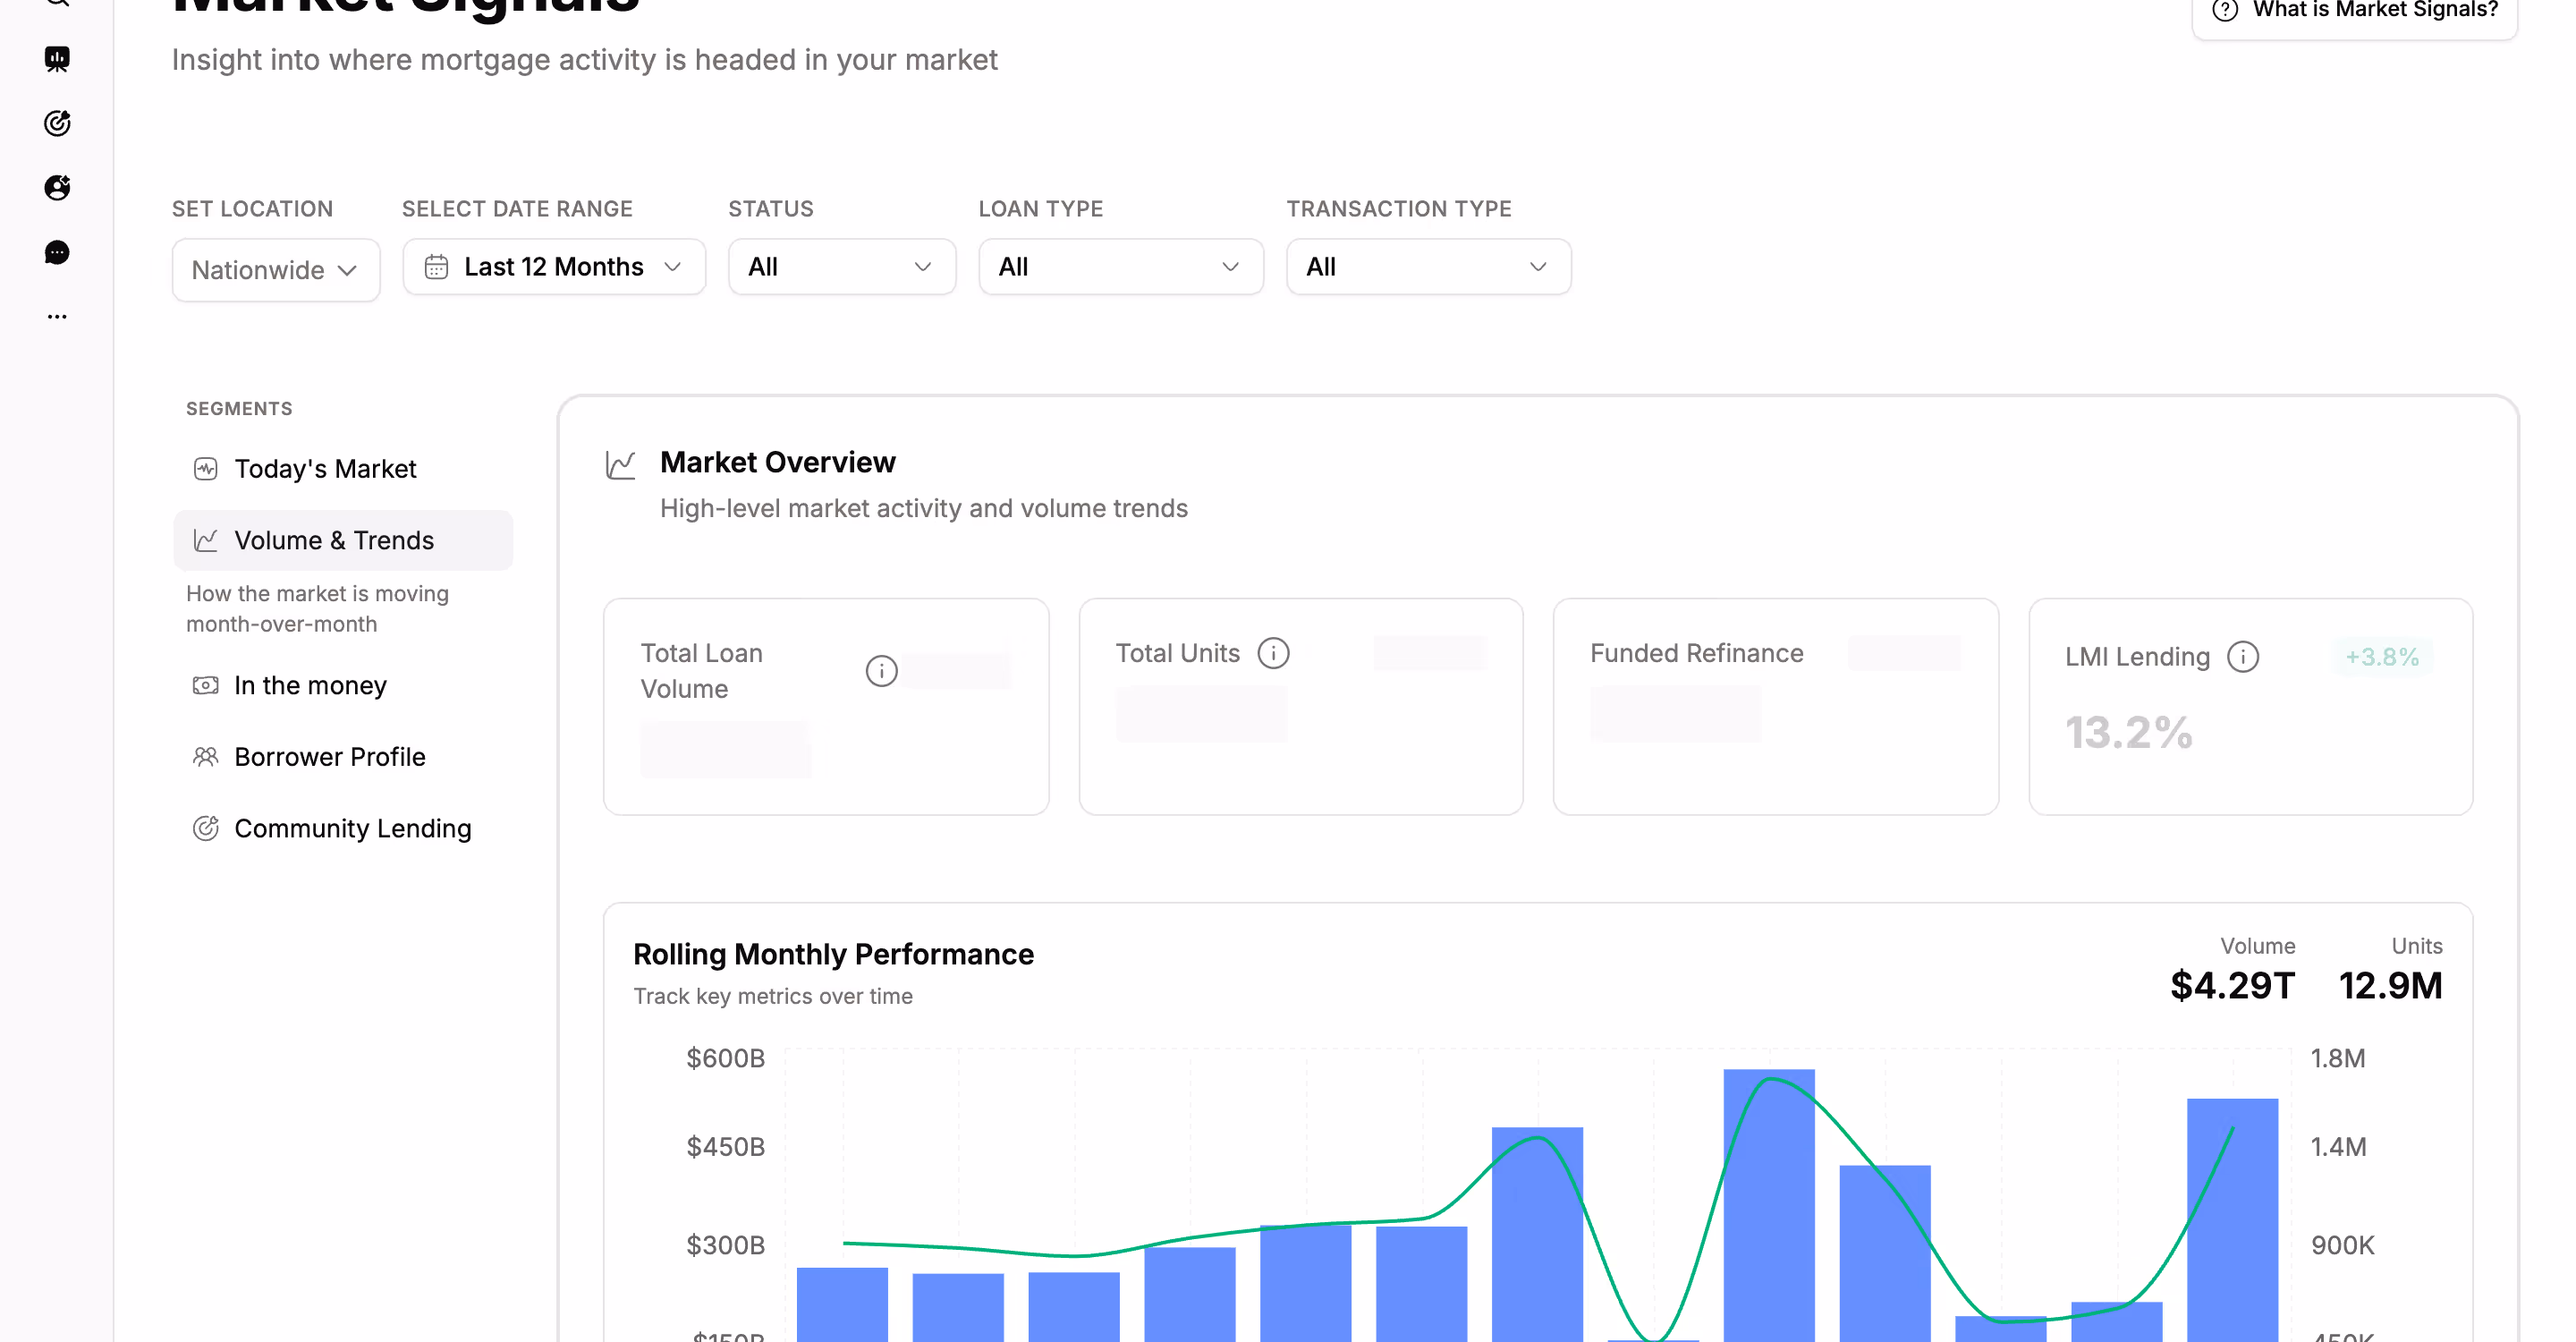
Task: Click the 1.4M units axis label
Action: pos(2338,1147)
